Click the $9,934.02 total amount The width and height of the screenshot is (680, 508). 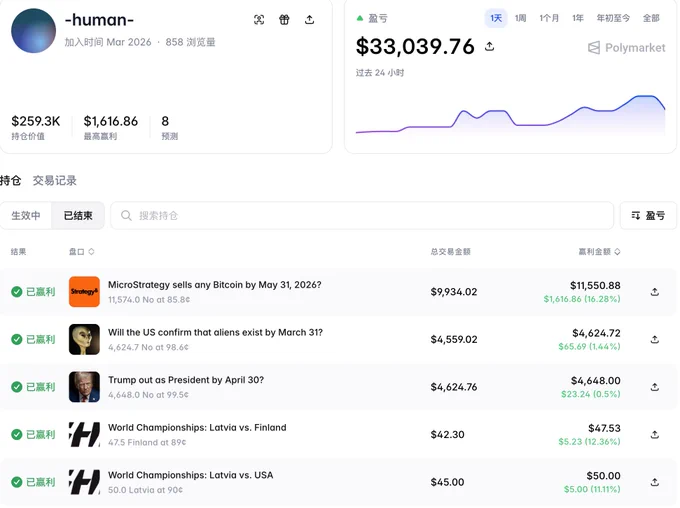pos(454,292)
